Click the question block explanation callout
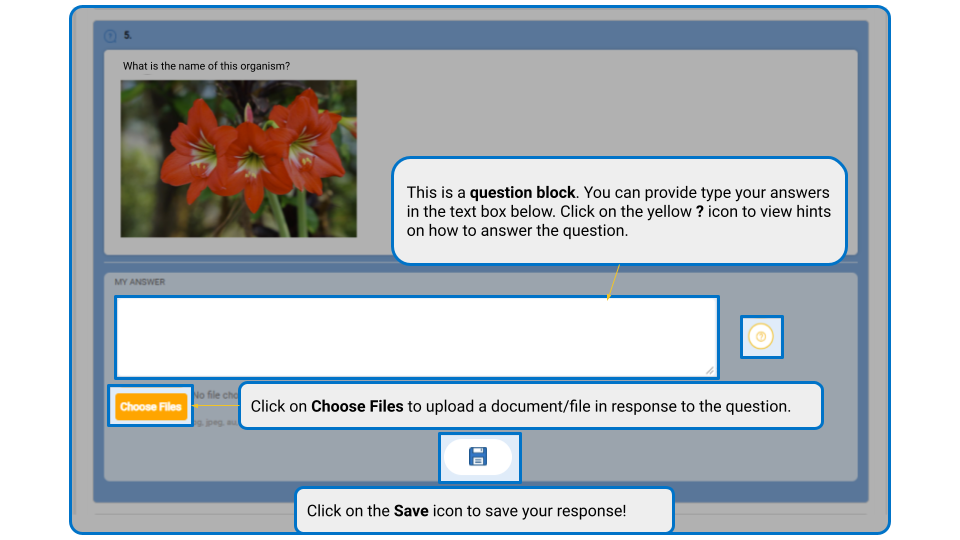960x540 pixels. coord(619,211)
